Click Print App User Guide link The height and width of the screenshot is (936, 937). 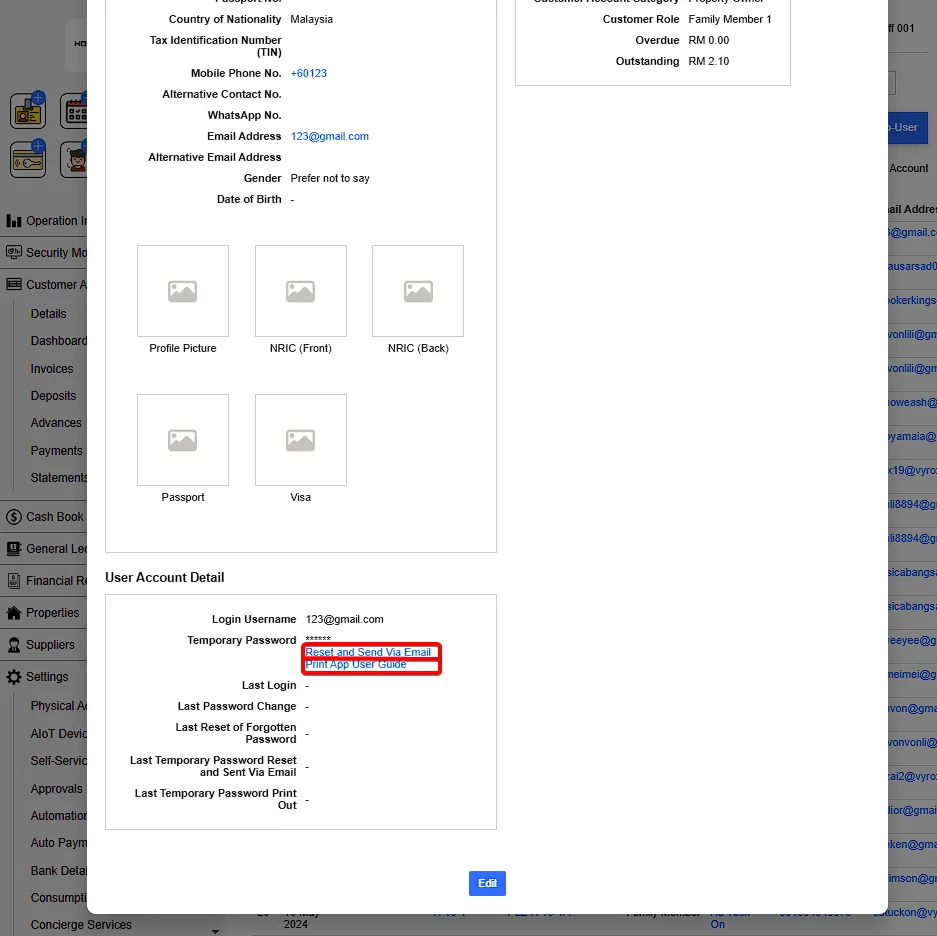[x=356, y=664]
